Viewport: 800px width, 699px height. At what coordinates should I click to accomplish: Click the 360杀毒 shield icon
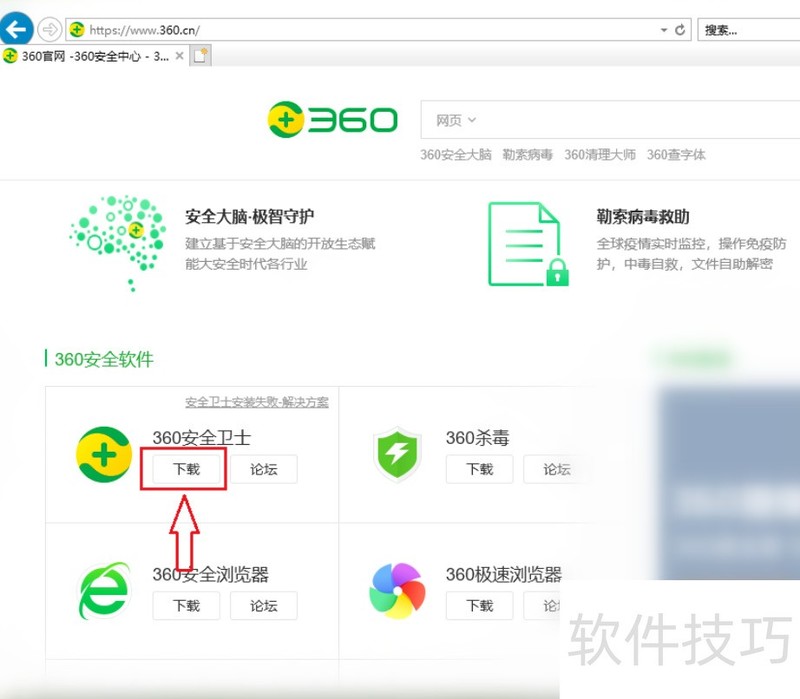coord(397,454)
